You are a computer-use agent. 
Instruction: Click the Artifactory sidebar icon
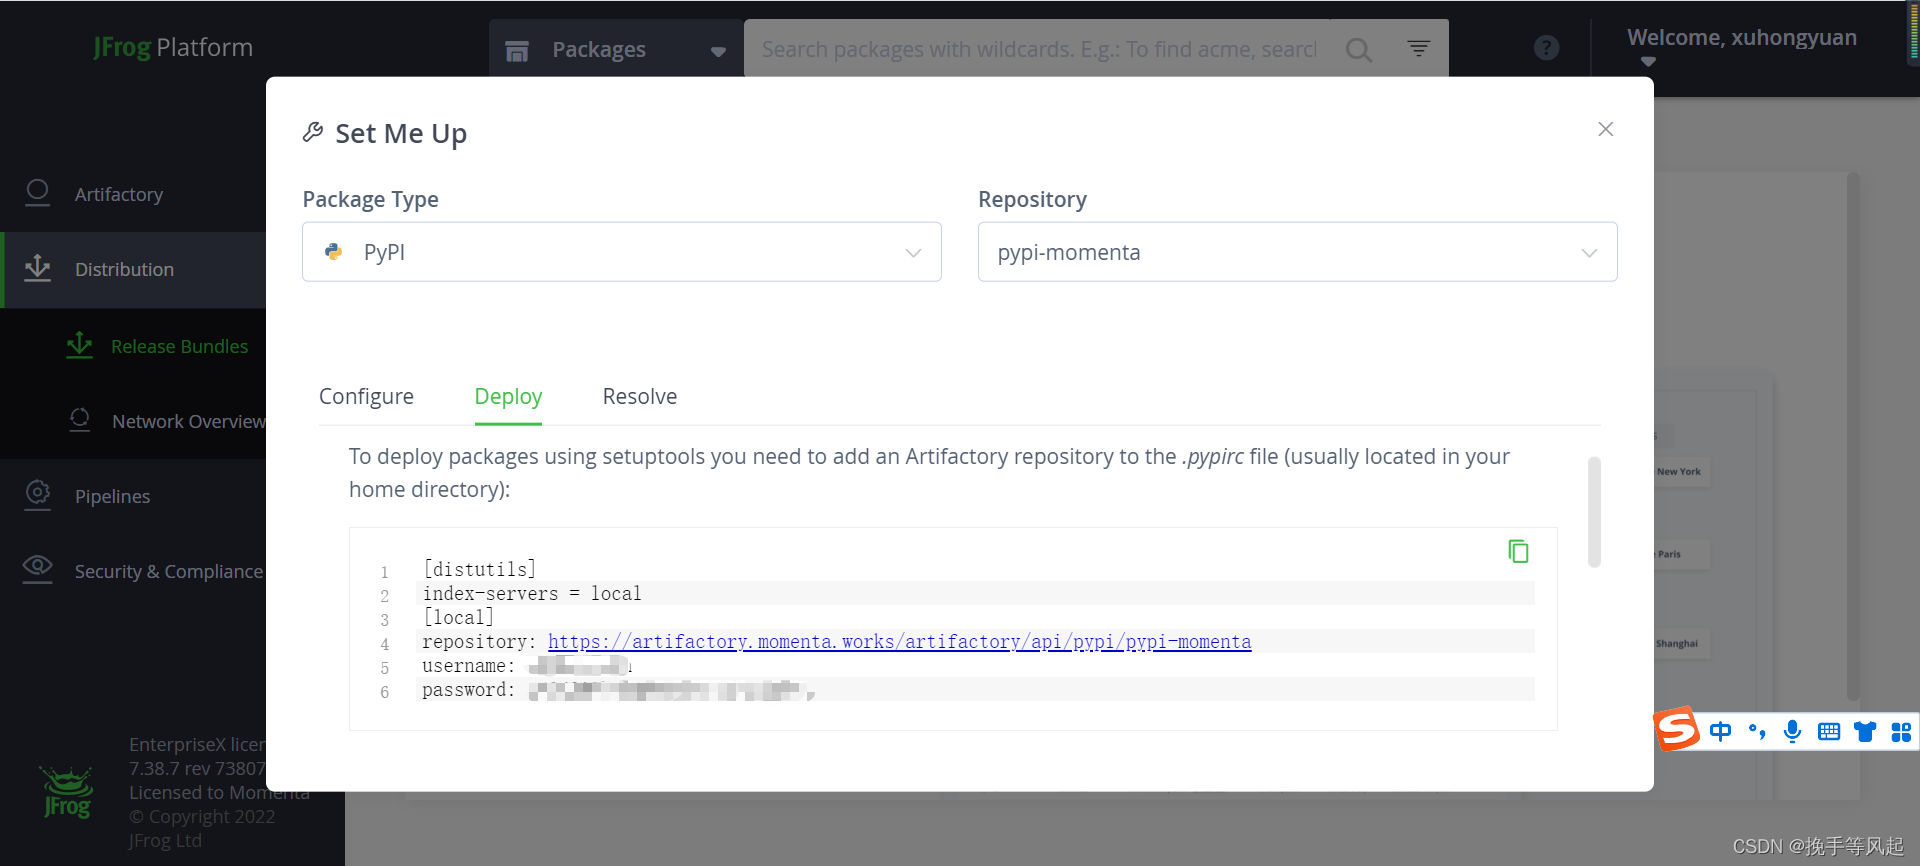(37, 192)
